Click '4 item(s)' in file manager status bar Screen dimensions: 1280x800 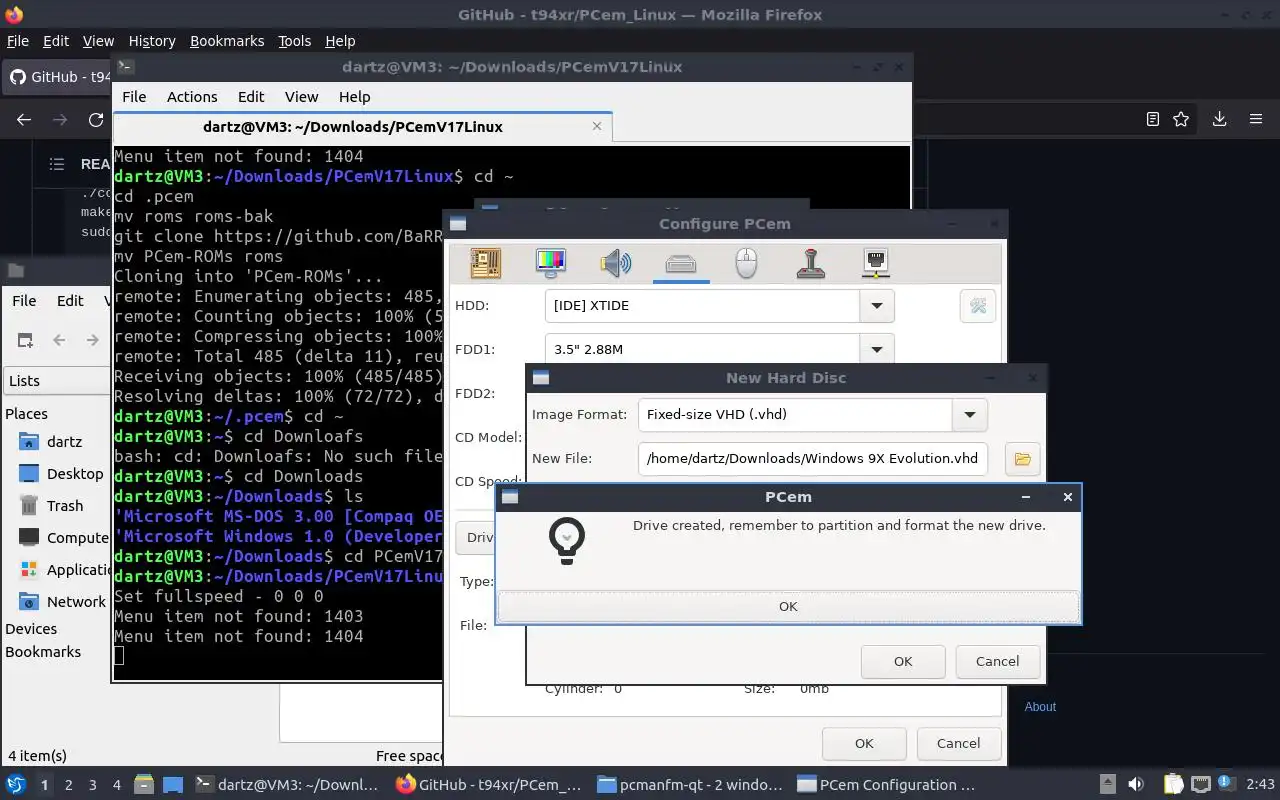pos(37,756)
